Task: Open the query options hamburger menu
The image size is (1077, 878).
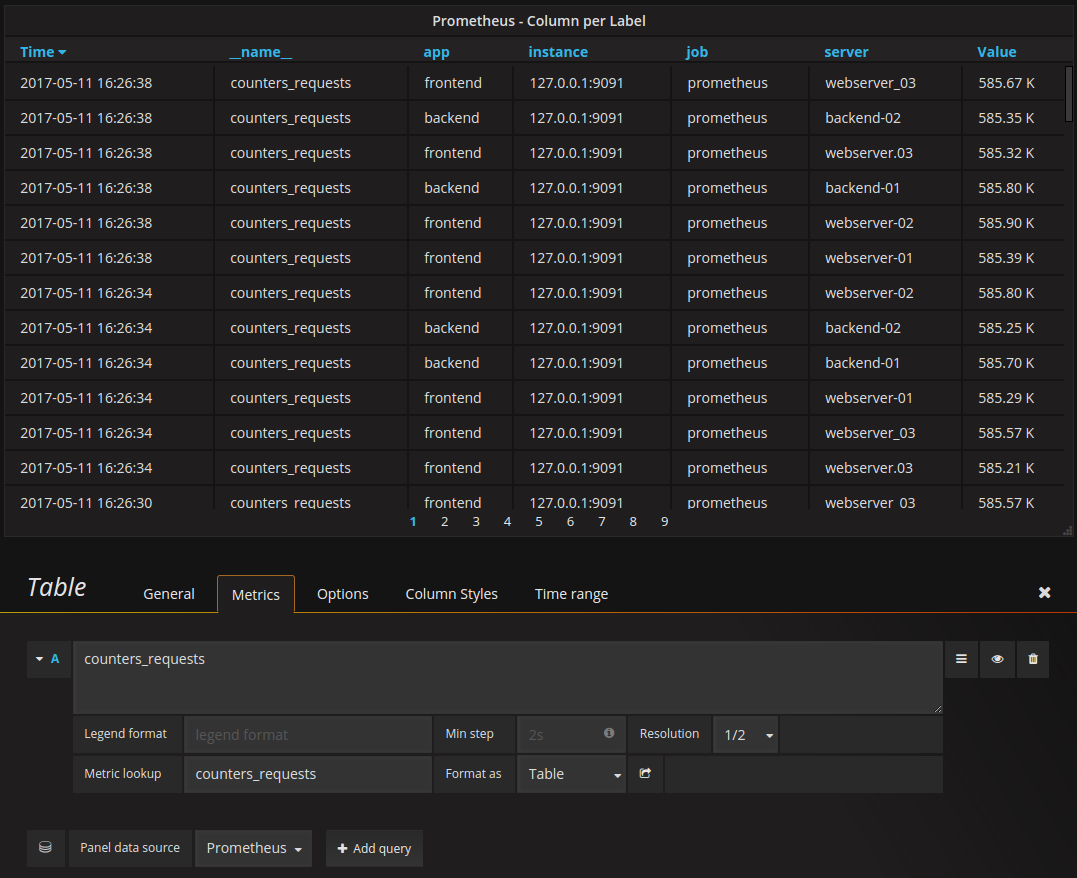Action: pyautogui.click(x=960, y=659)
